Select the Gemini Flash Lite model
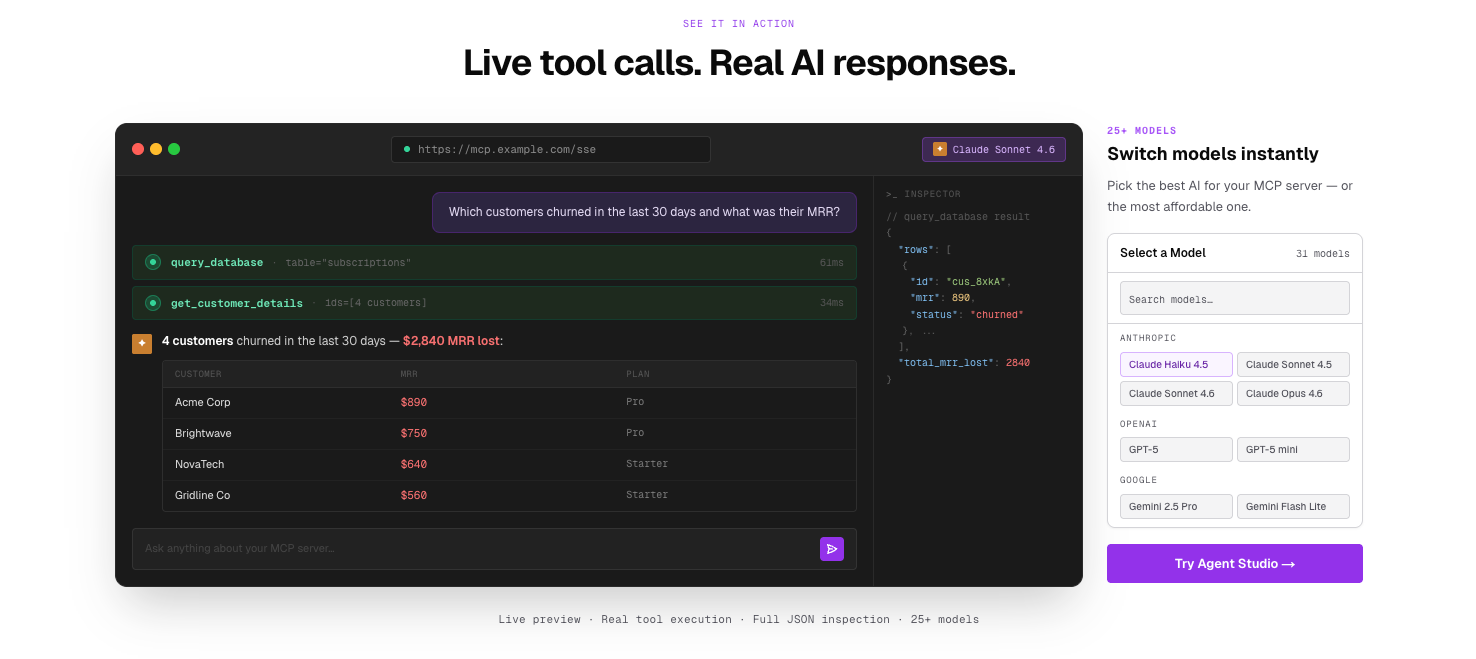This screenshot has height=659, width=1476. pos(1293,506)
